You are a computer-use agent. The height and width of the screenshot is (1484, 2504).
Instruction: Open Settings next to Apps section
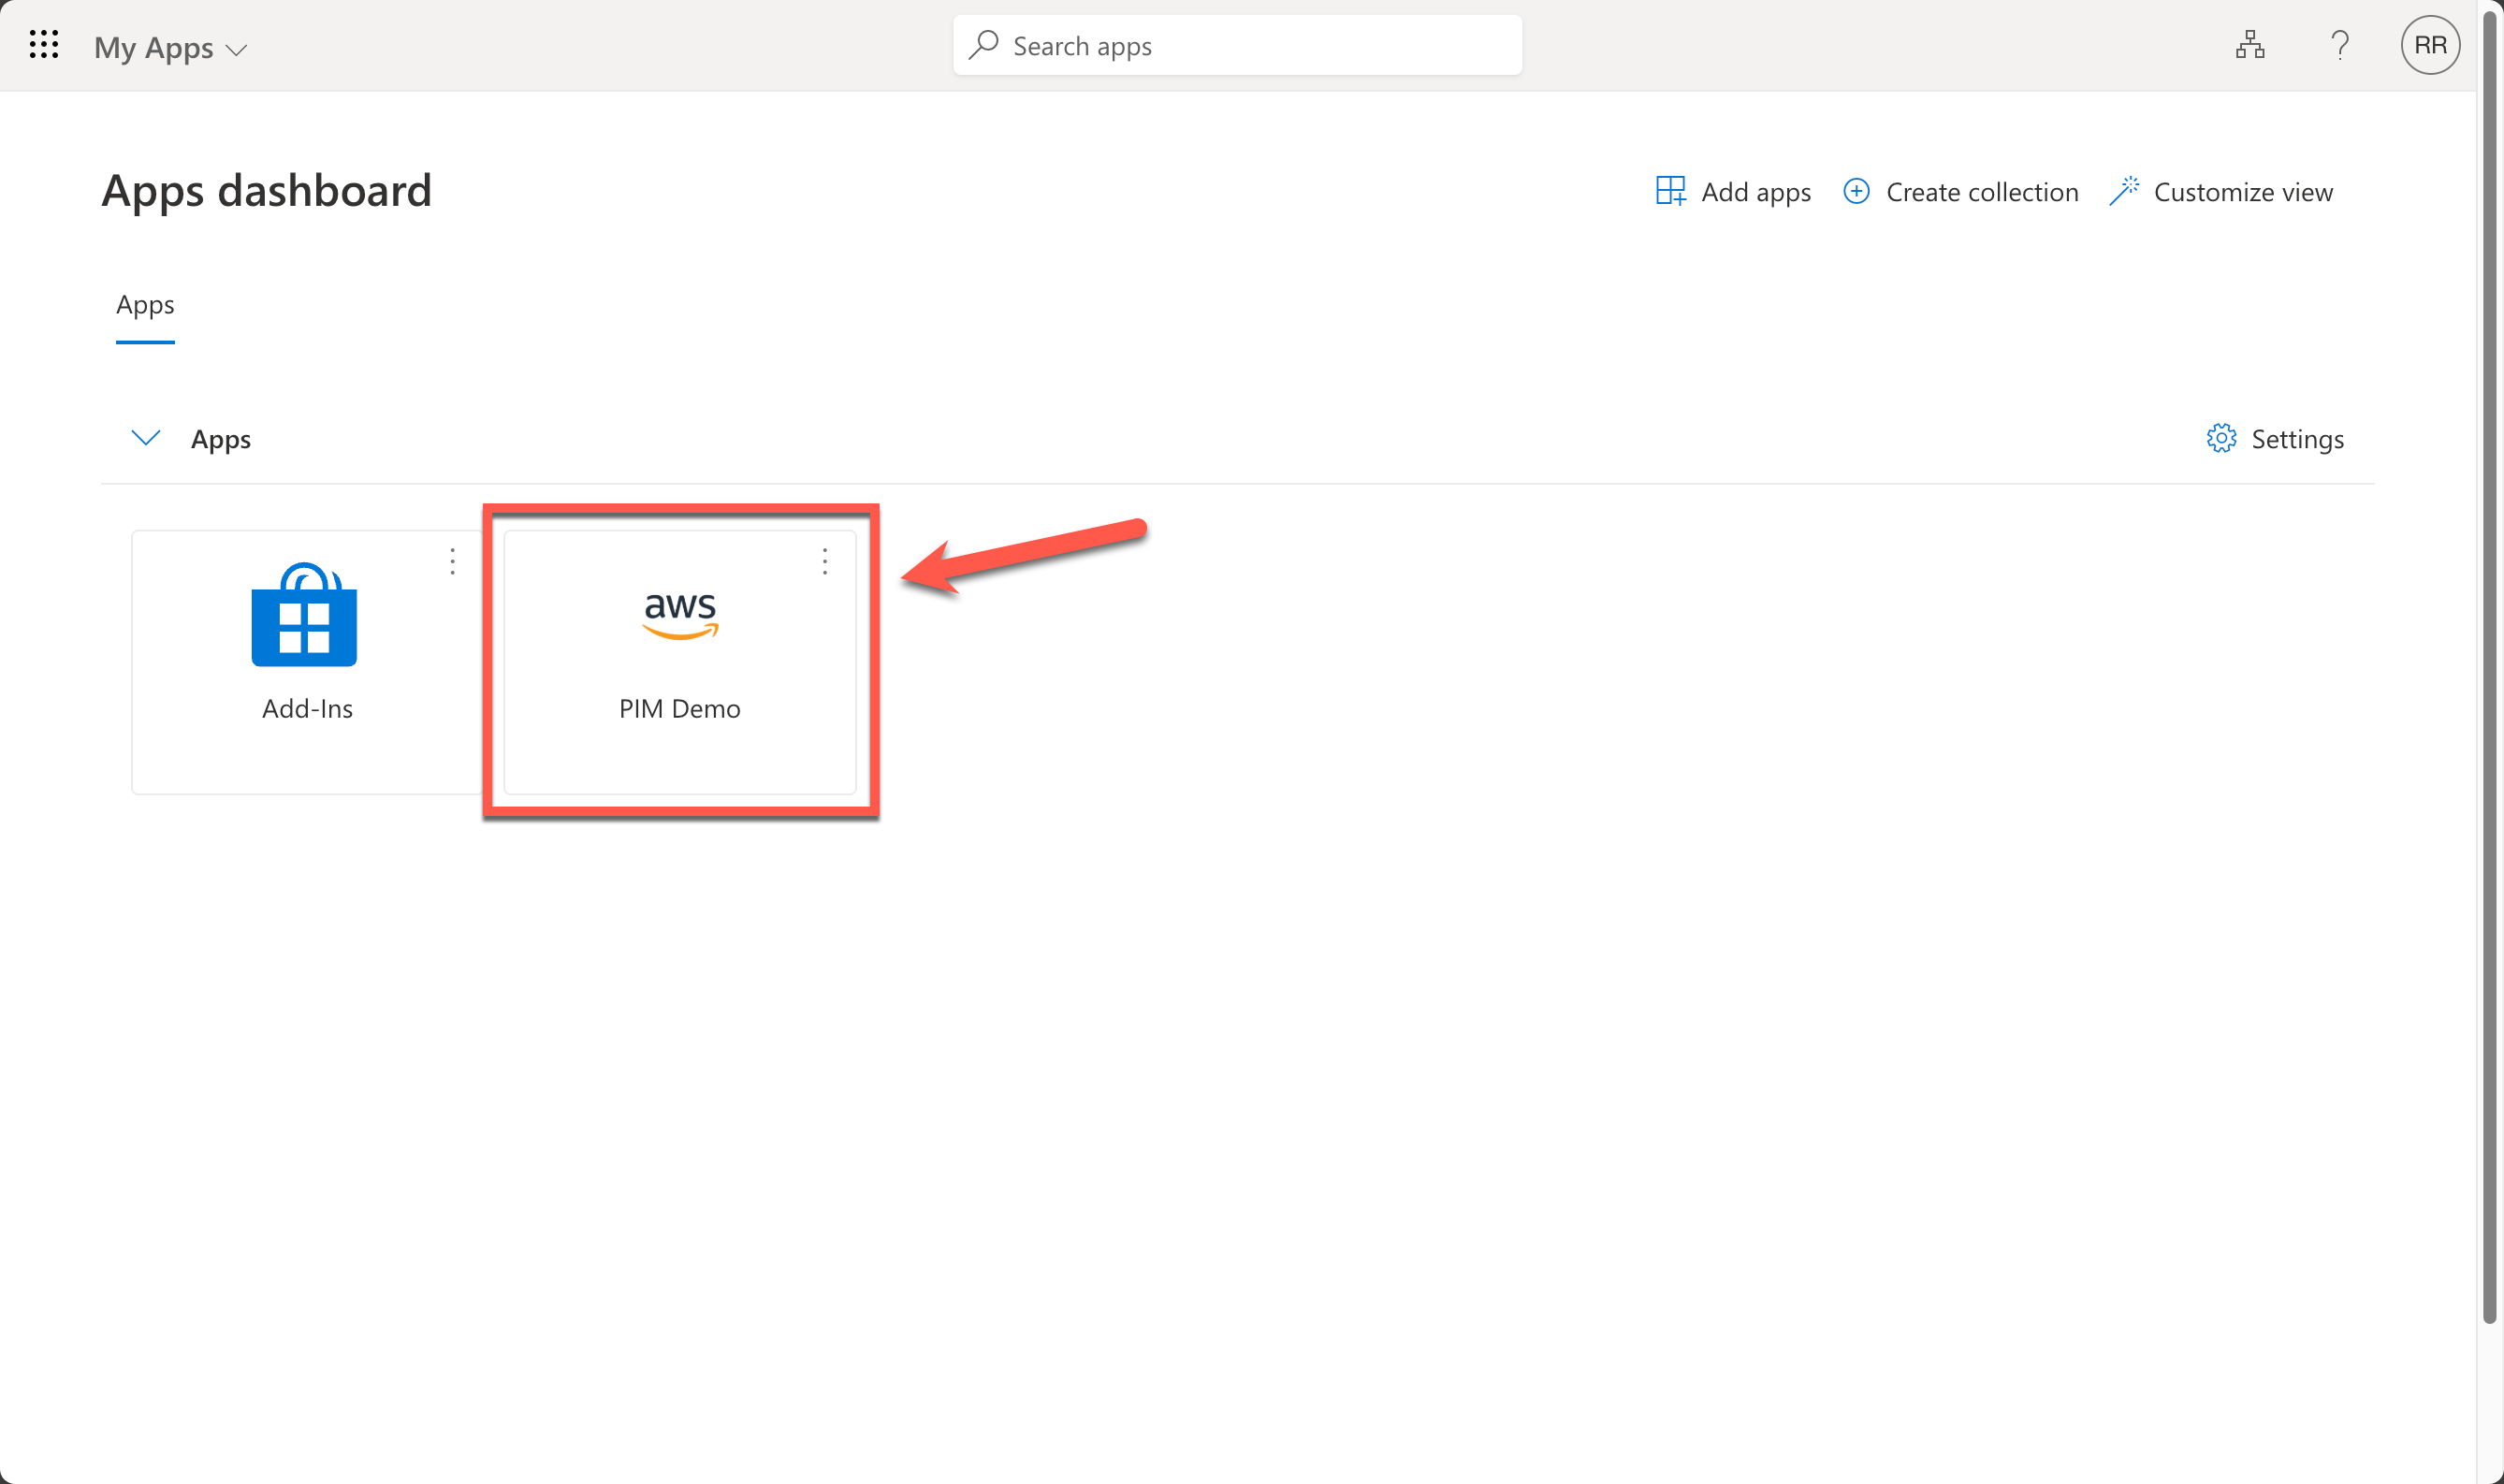[x=2296, y=438]
